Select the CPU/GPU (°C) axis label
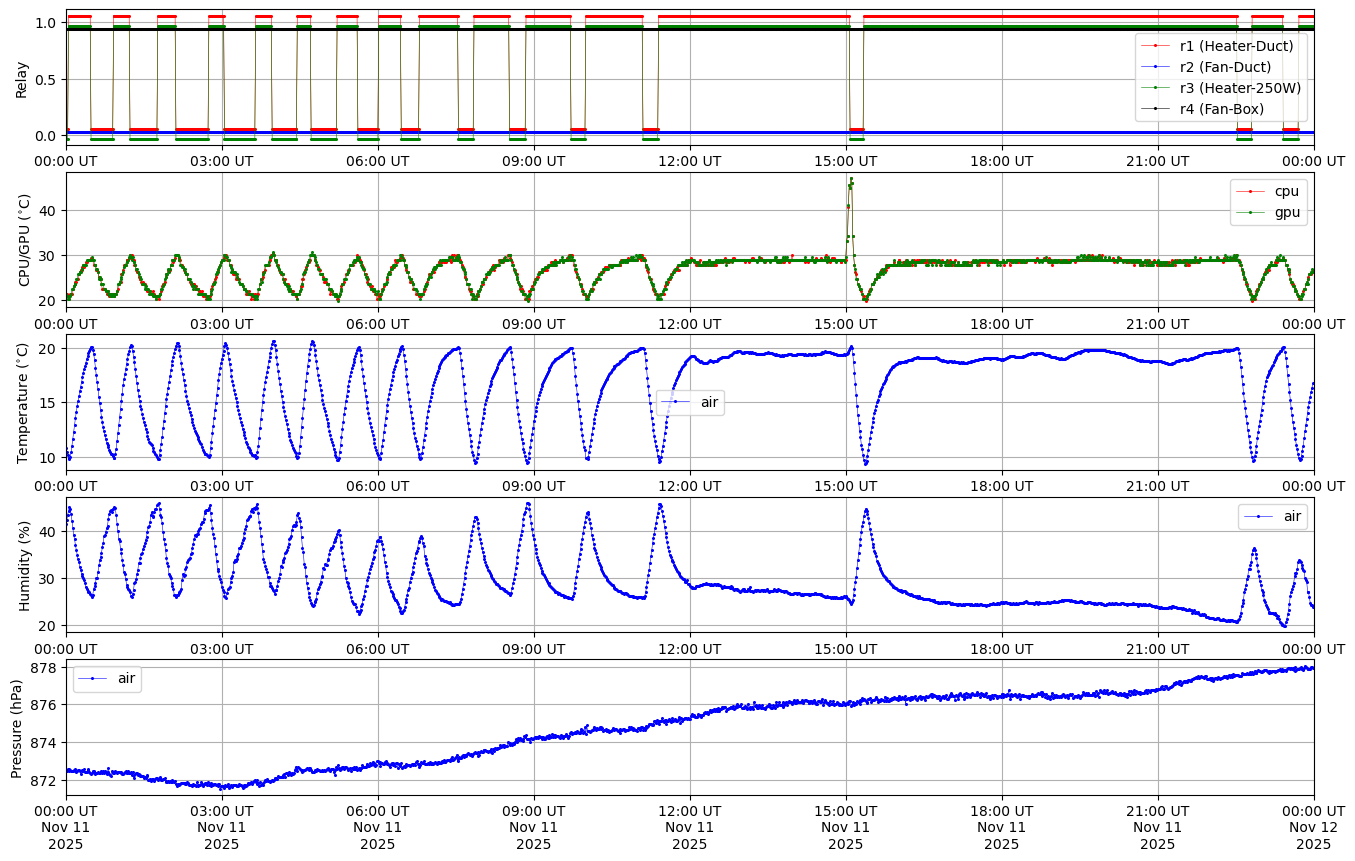The height and width of the screenshot is (861, 1355). pyautogui.click(x=24, y=240)
